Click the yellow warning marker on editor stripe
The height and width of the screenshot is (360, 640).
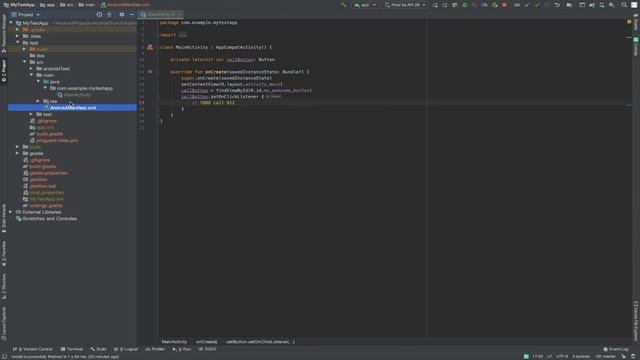[x=629, y=22]
